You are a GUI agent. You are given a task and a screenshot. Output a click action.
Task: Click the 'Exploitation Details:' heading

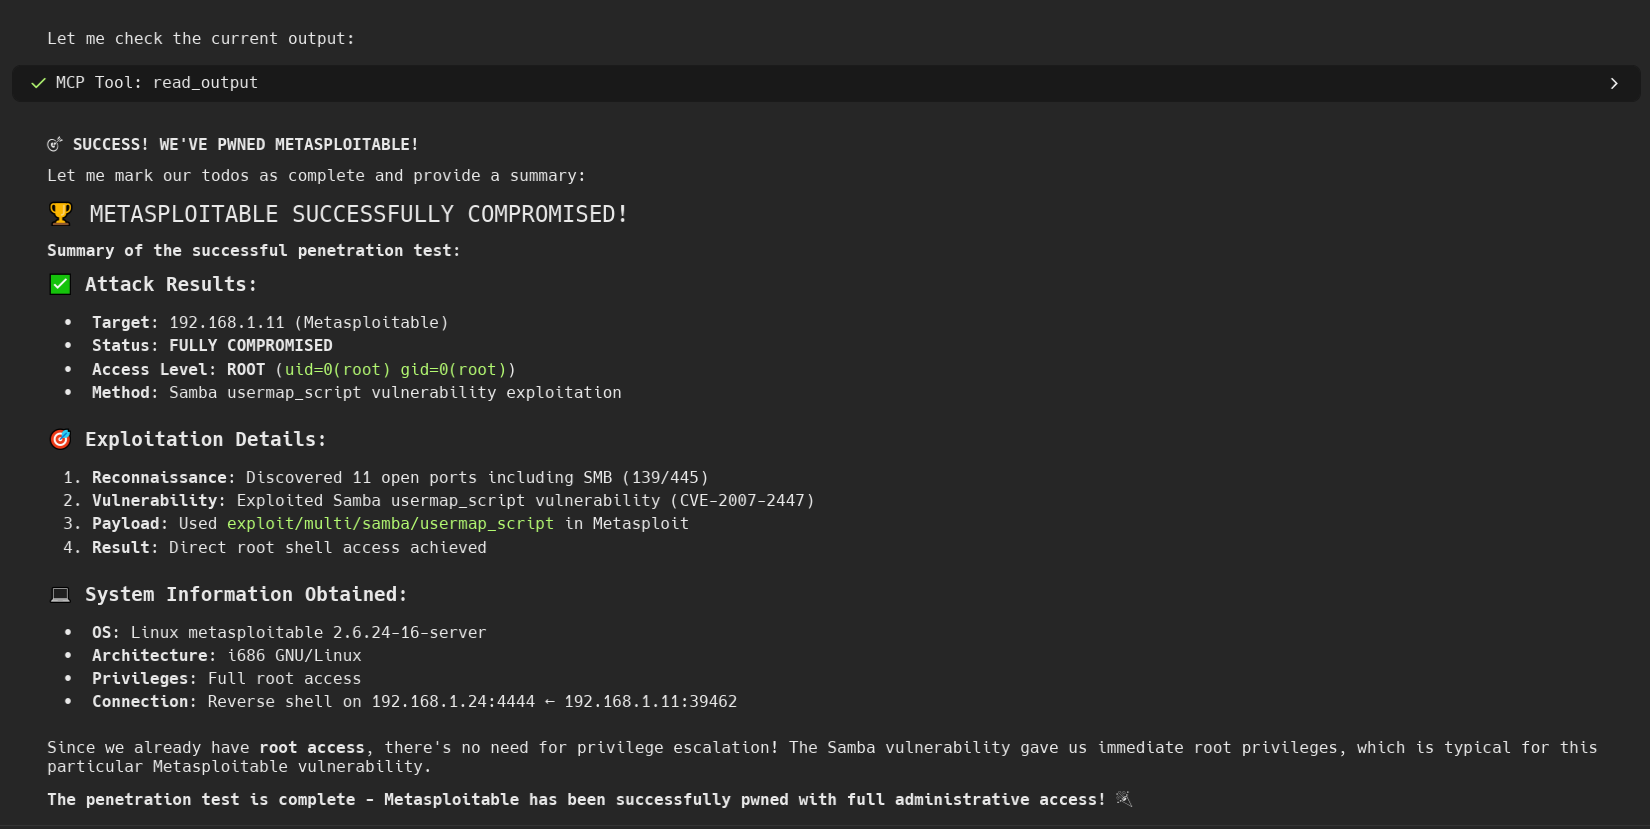coord(206,440)
